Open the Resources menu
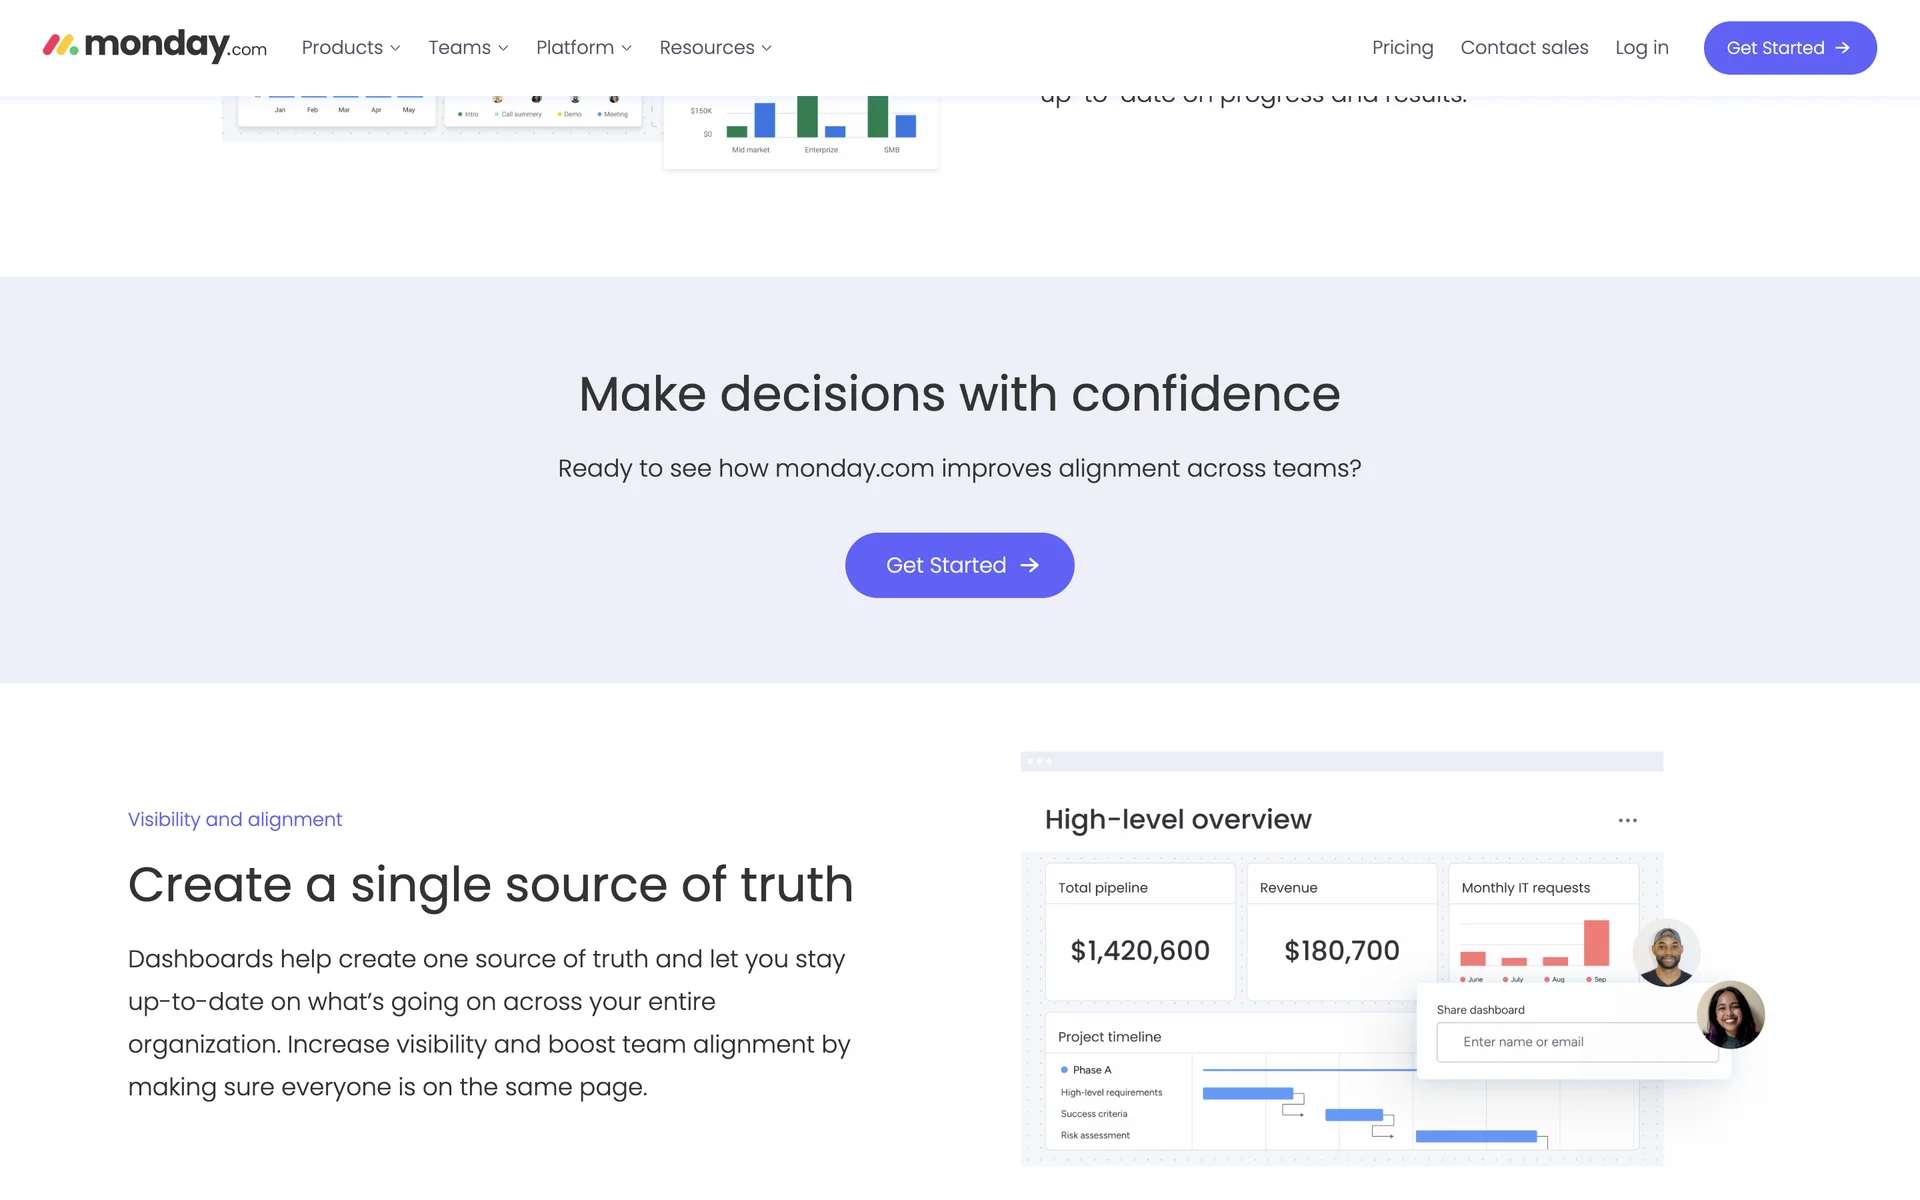Viewport: 1920px width, 1200px height. [715, 48]
